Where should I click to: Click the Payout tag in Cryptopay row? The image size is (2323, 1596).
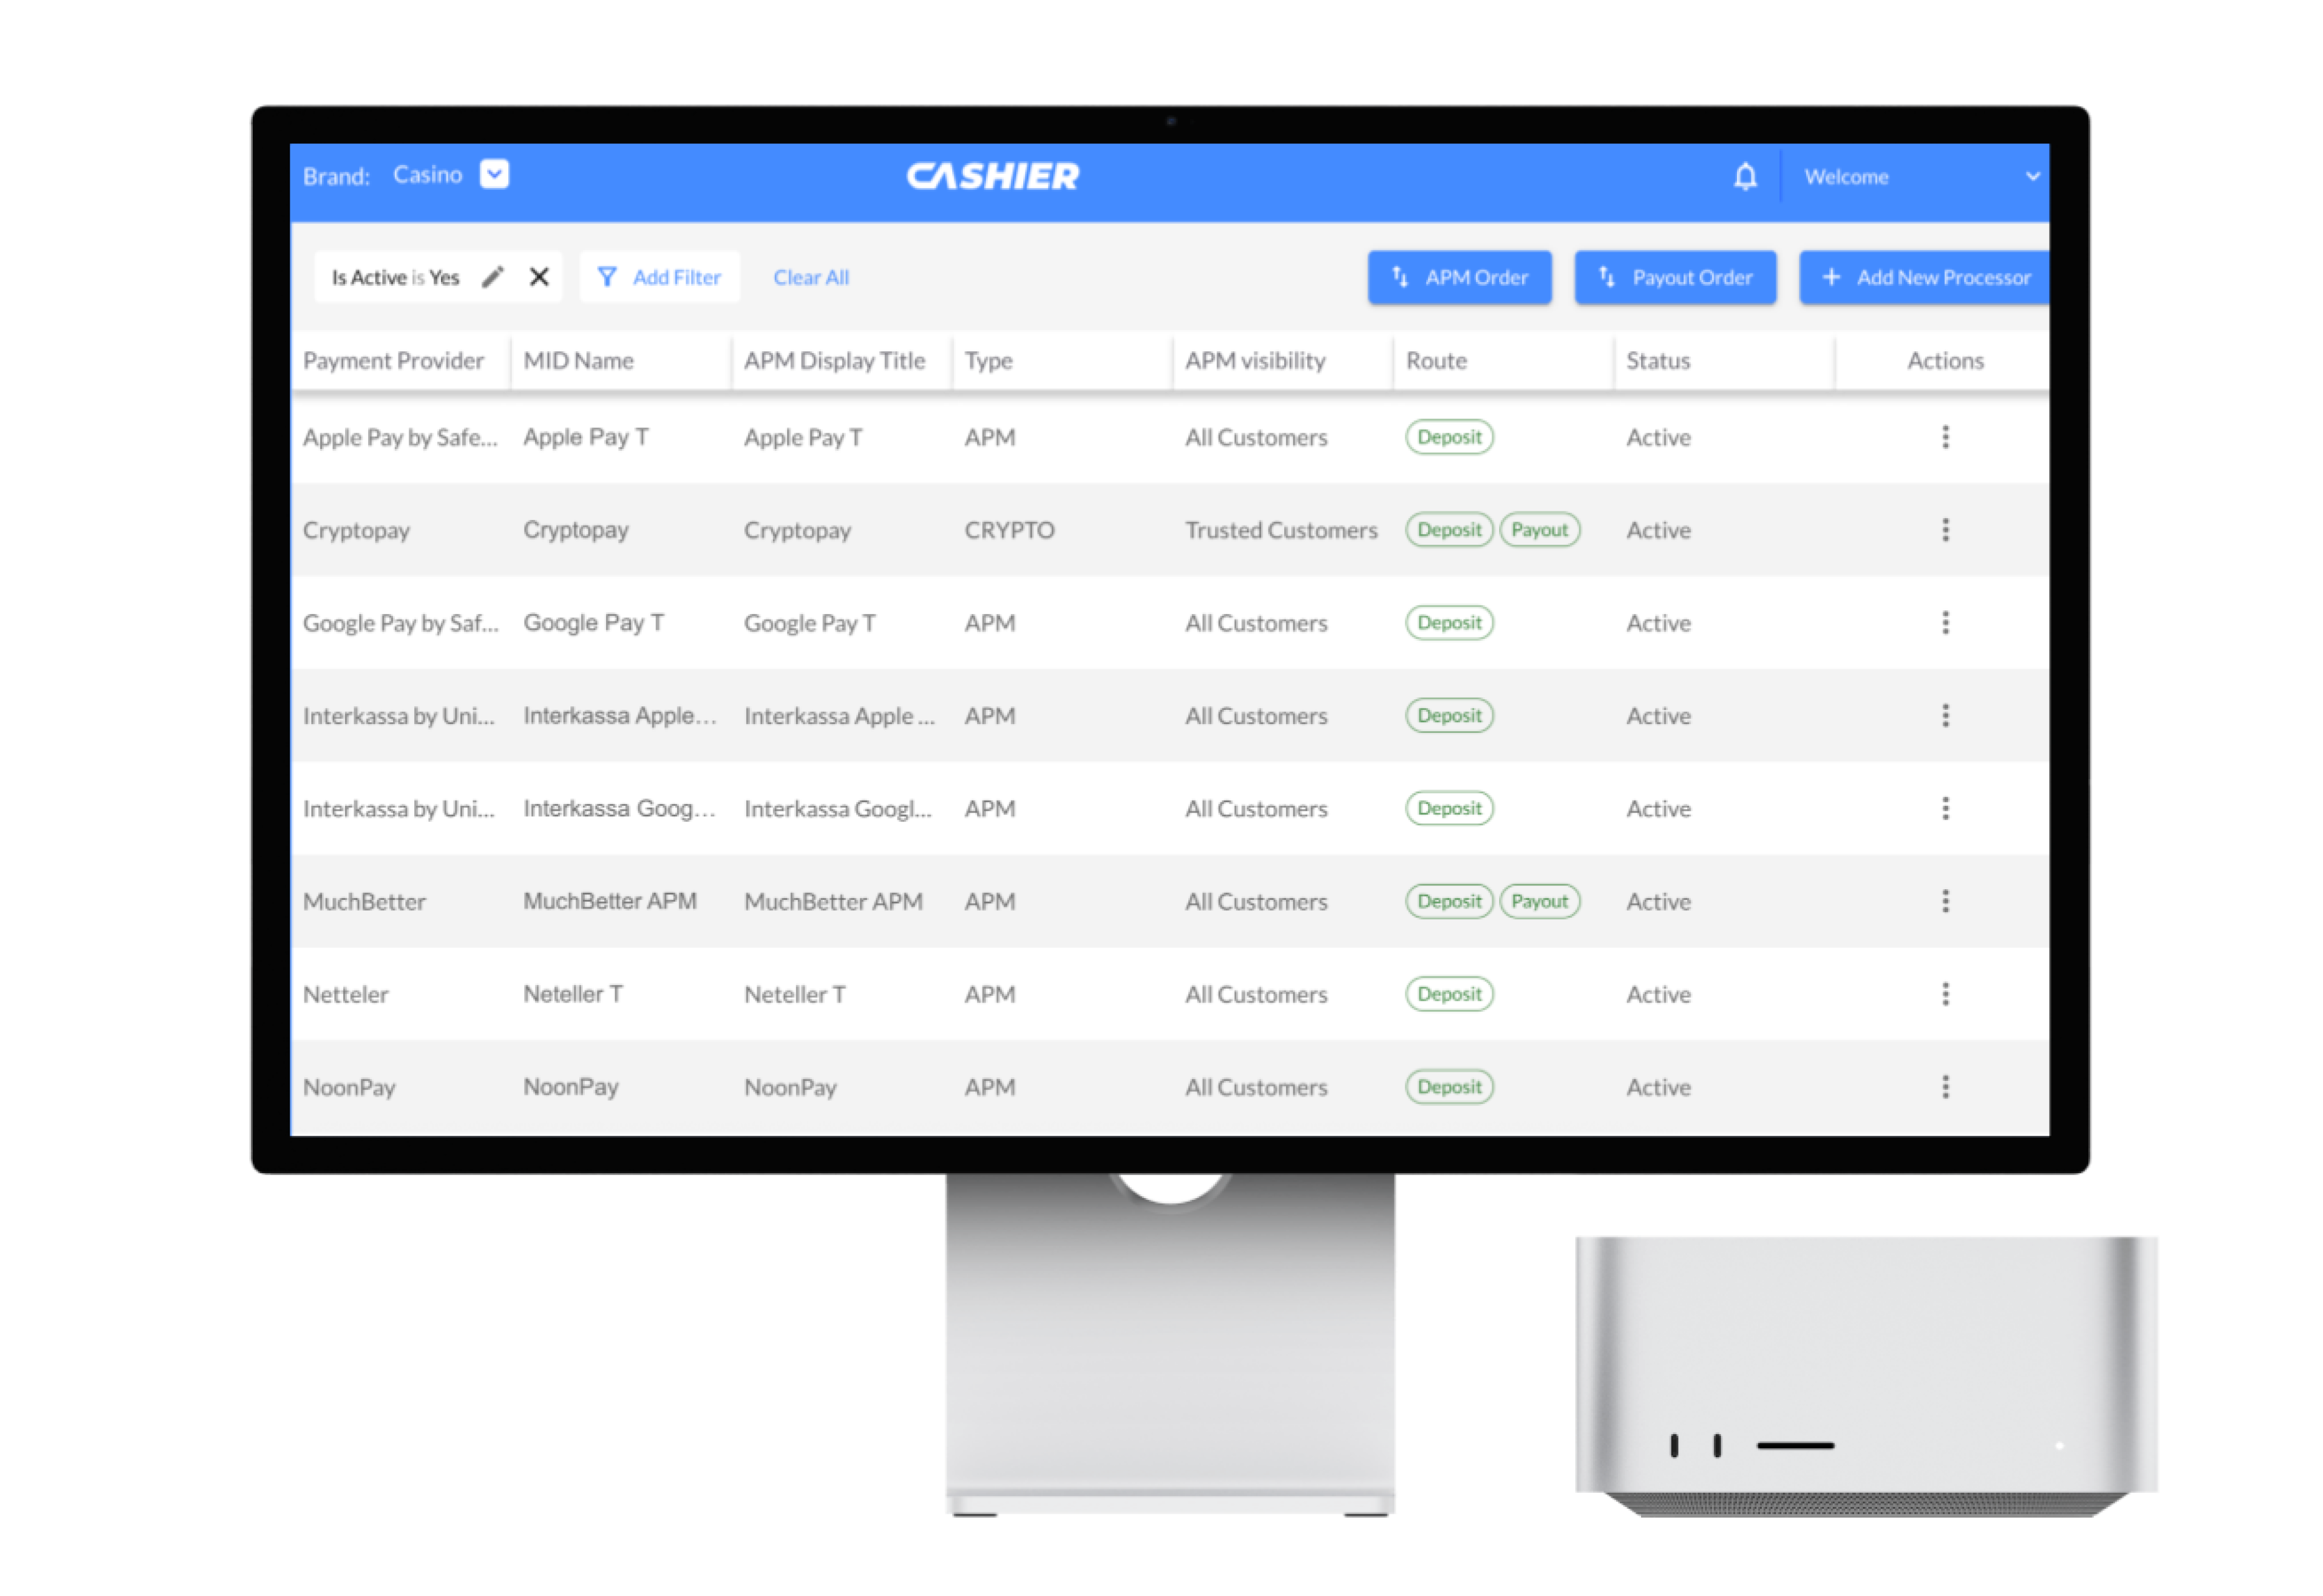1539,530
